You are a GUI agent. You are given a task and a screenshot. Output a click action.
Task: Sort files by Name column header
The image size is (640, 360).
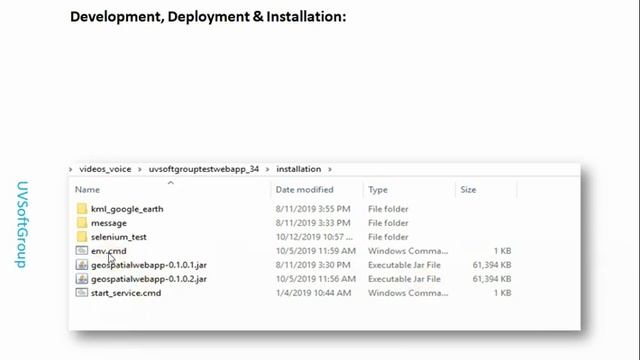pos(87,190)
